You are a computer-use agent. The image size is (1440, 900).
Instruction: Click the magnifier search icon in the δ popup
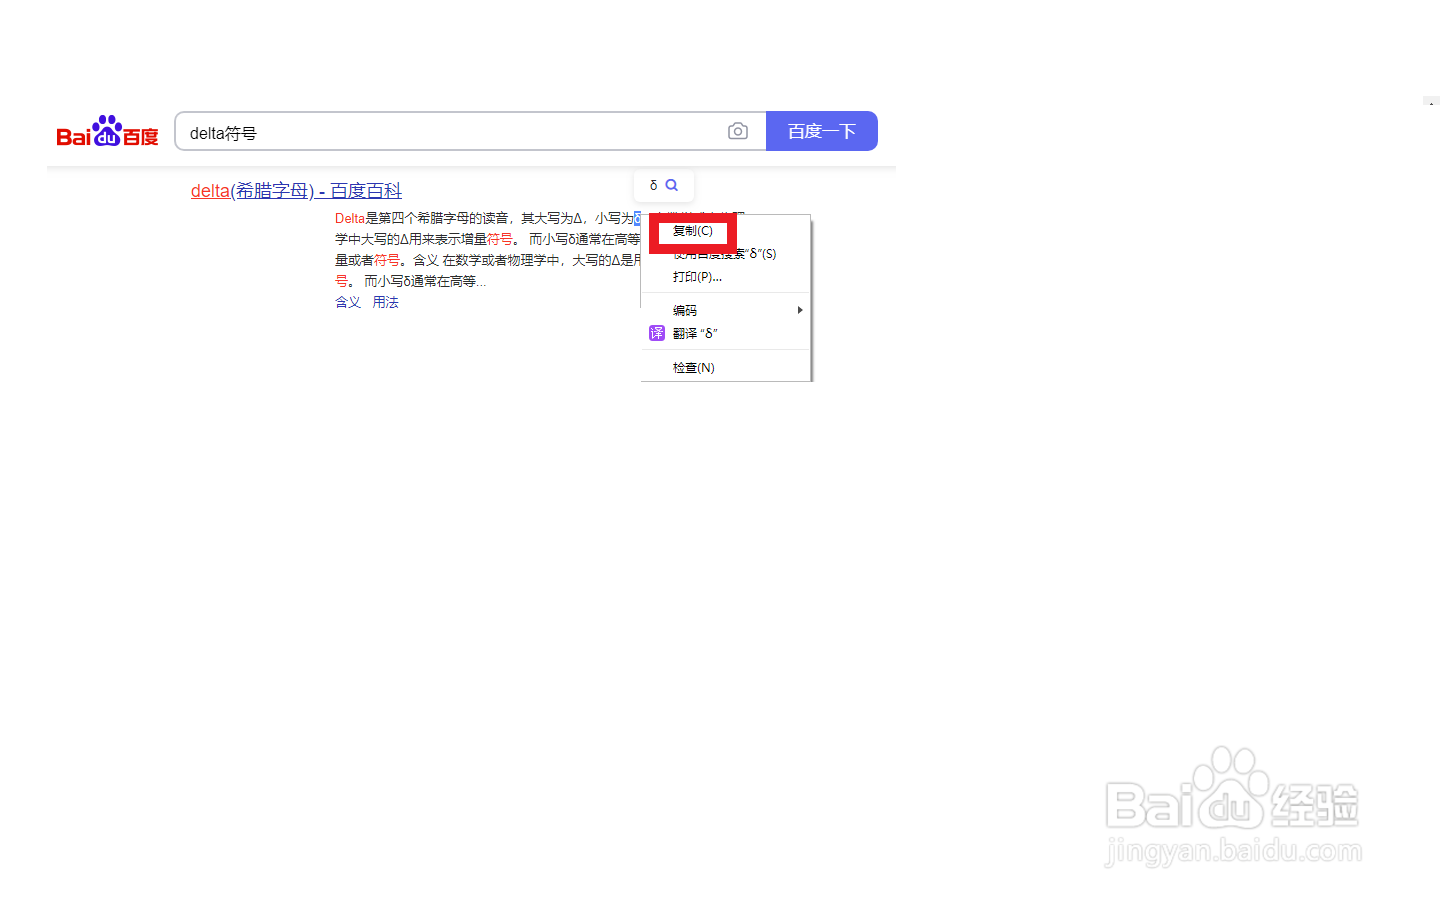click(672, 185)
